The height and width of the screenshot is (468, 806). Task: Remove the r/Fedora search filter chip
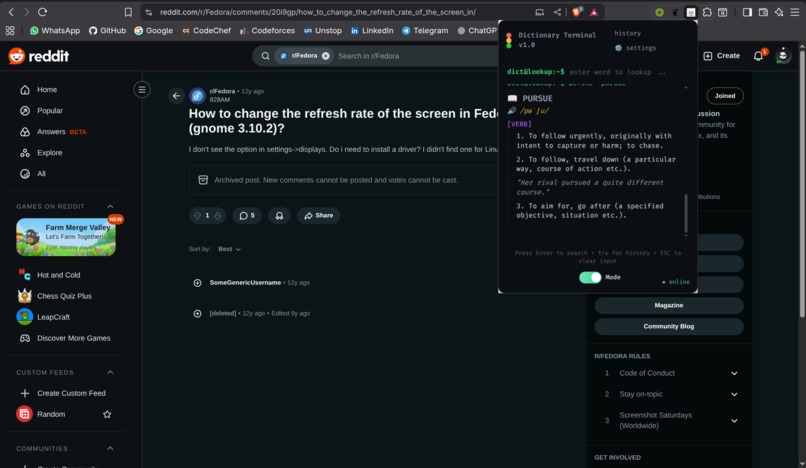click(x=325, y=56)
